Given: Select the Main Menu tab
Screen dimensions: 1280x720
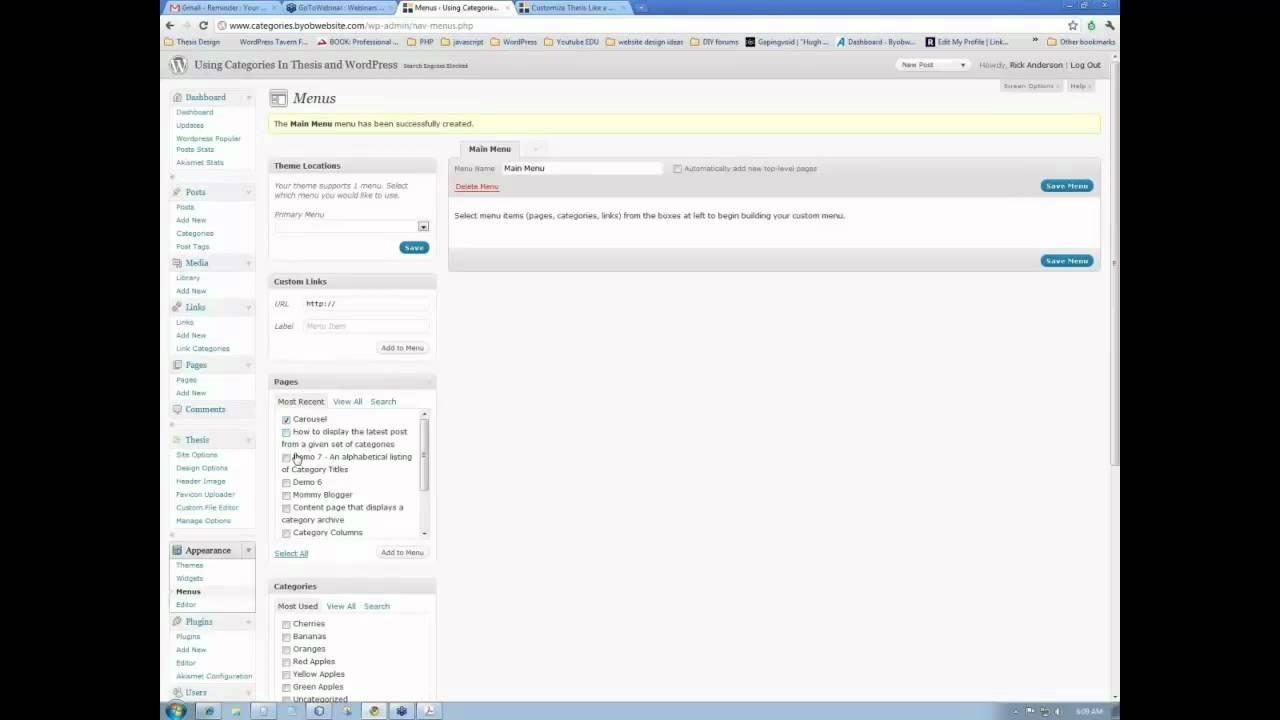Looking at the screenshot, I should click(490, 149).
